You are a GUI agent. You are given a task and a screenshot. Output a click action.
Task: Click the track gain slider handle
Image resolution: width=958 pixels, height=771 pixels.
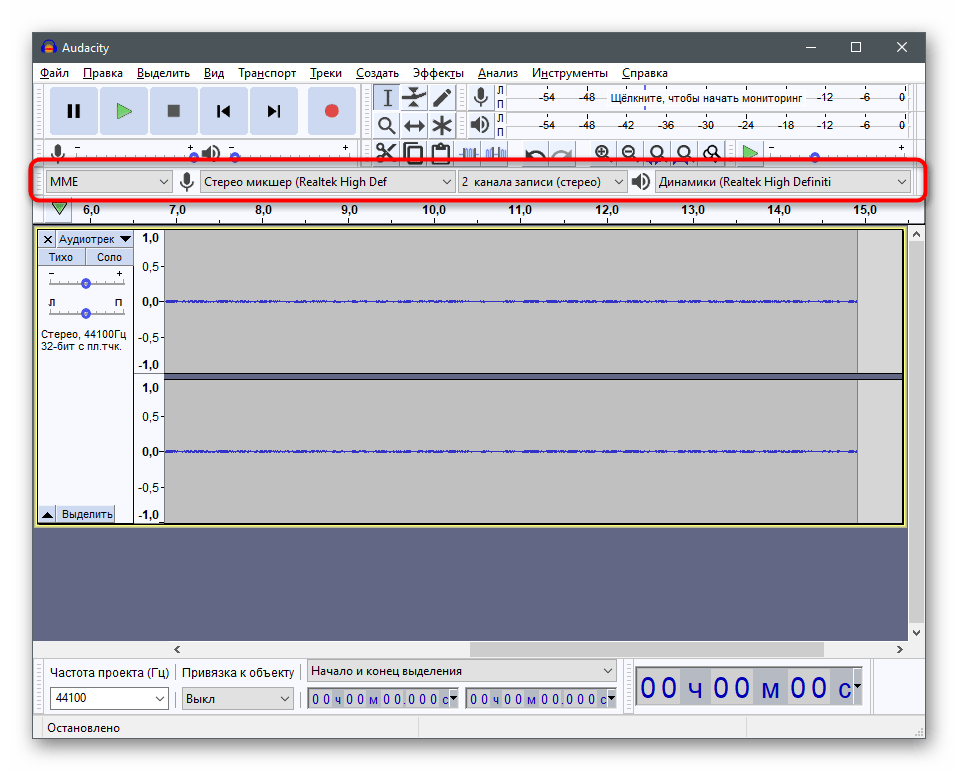[x=86, y=283]
